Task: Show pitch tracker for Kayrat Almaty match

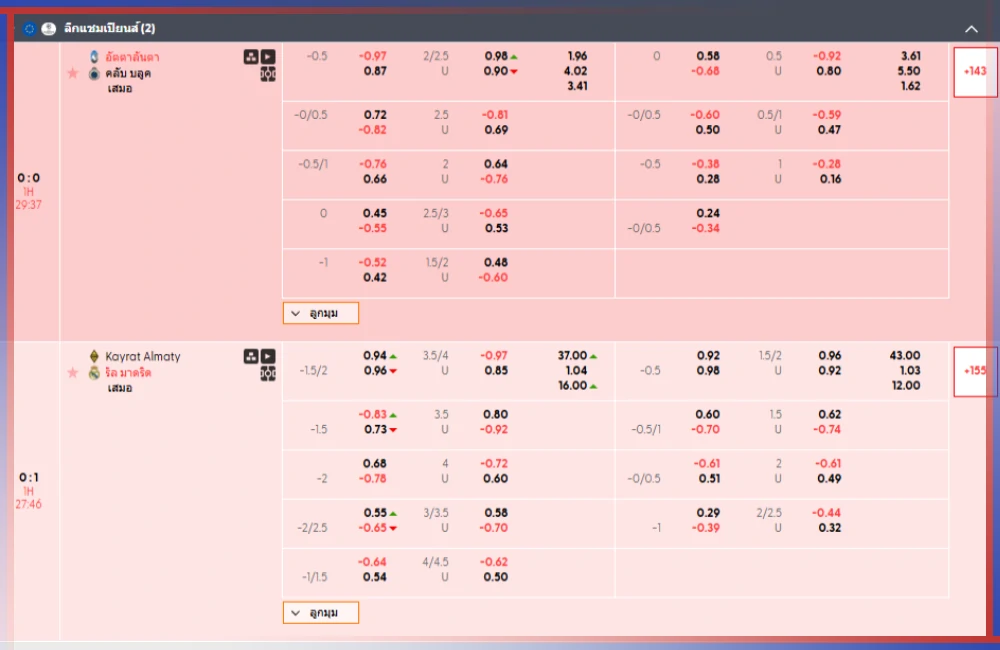Action: click(x=268, y=373)
